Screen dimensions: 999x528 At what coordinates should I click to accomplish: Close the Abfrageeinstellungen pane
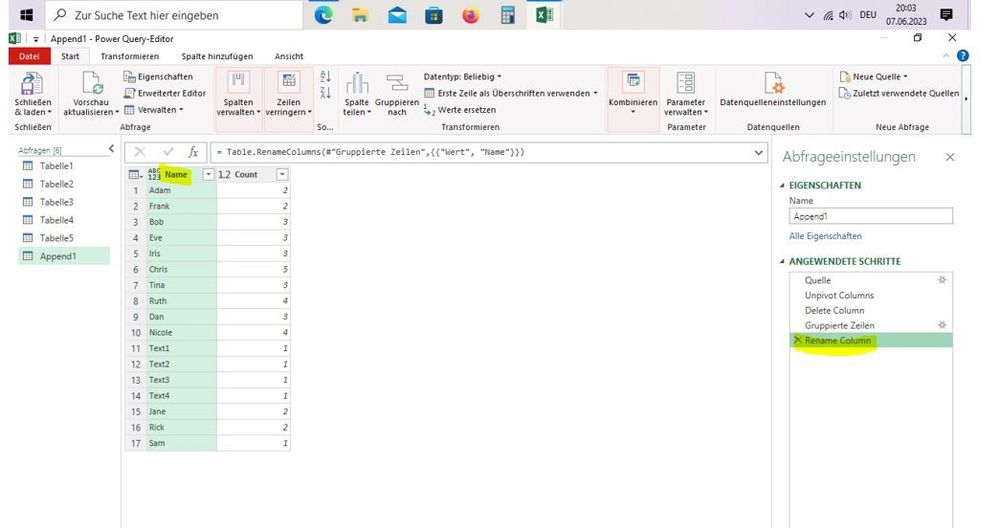click(950, 157)
